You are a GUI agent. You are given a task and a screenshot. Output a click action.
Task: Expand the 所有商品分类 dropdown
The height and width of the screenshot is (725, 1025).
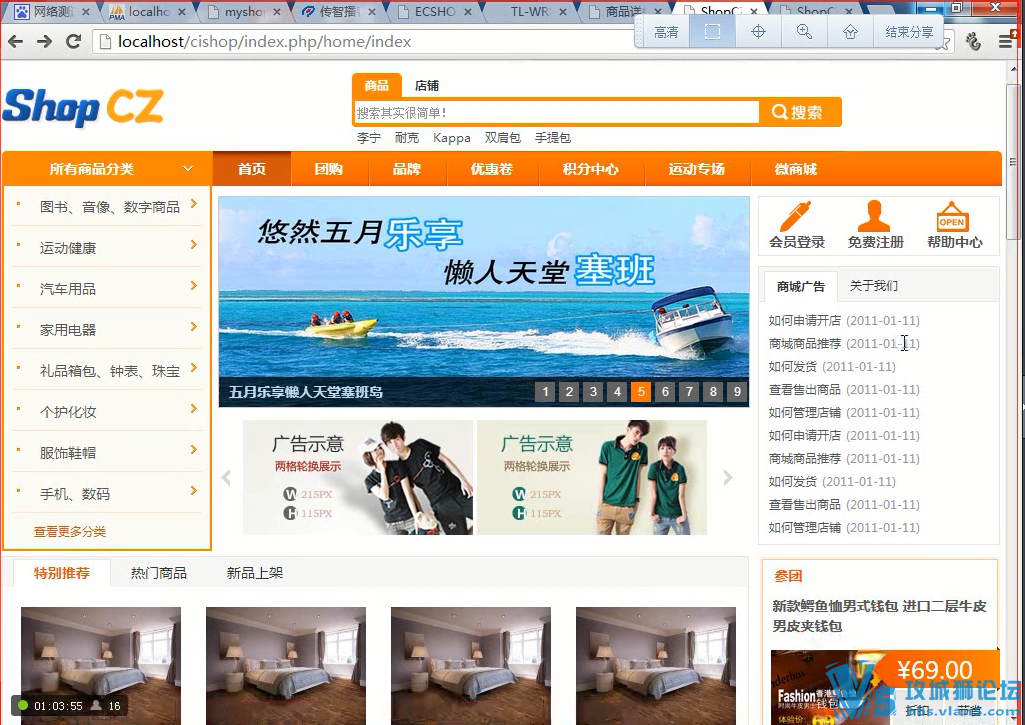click(188, 169)
